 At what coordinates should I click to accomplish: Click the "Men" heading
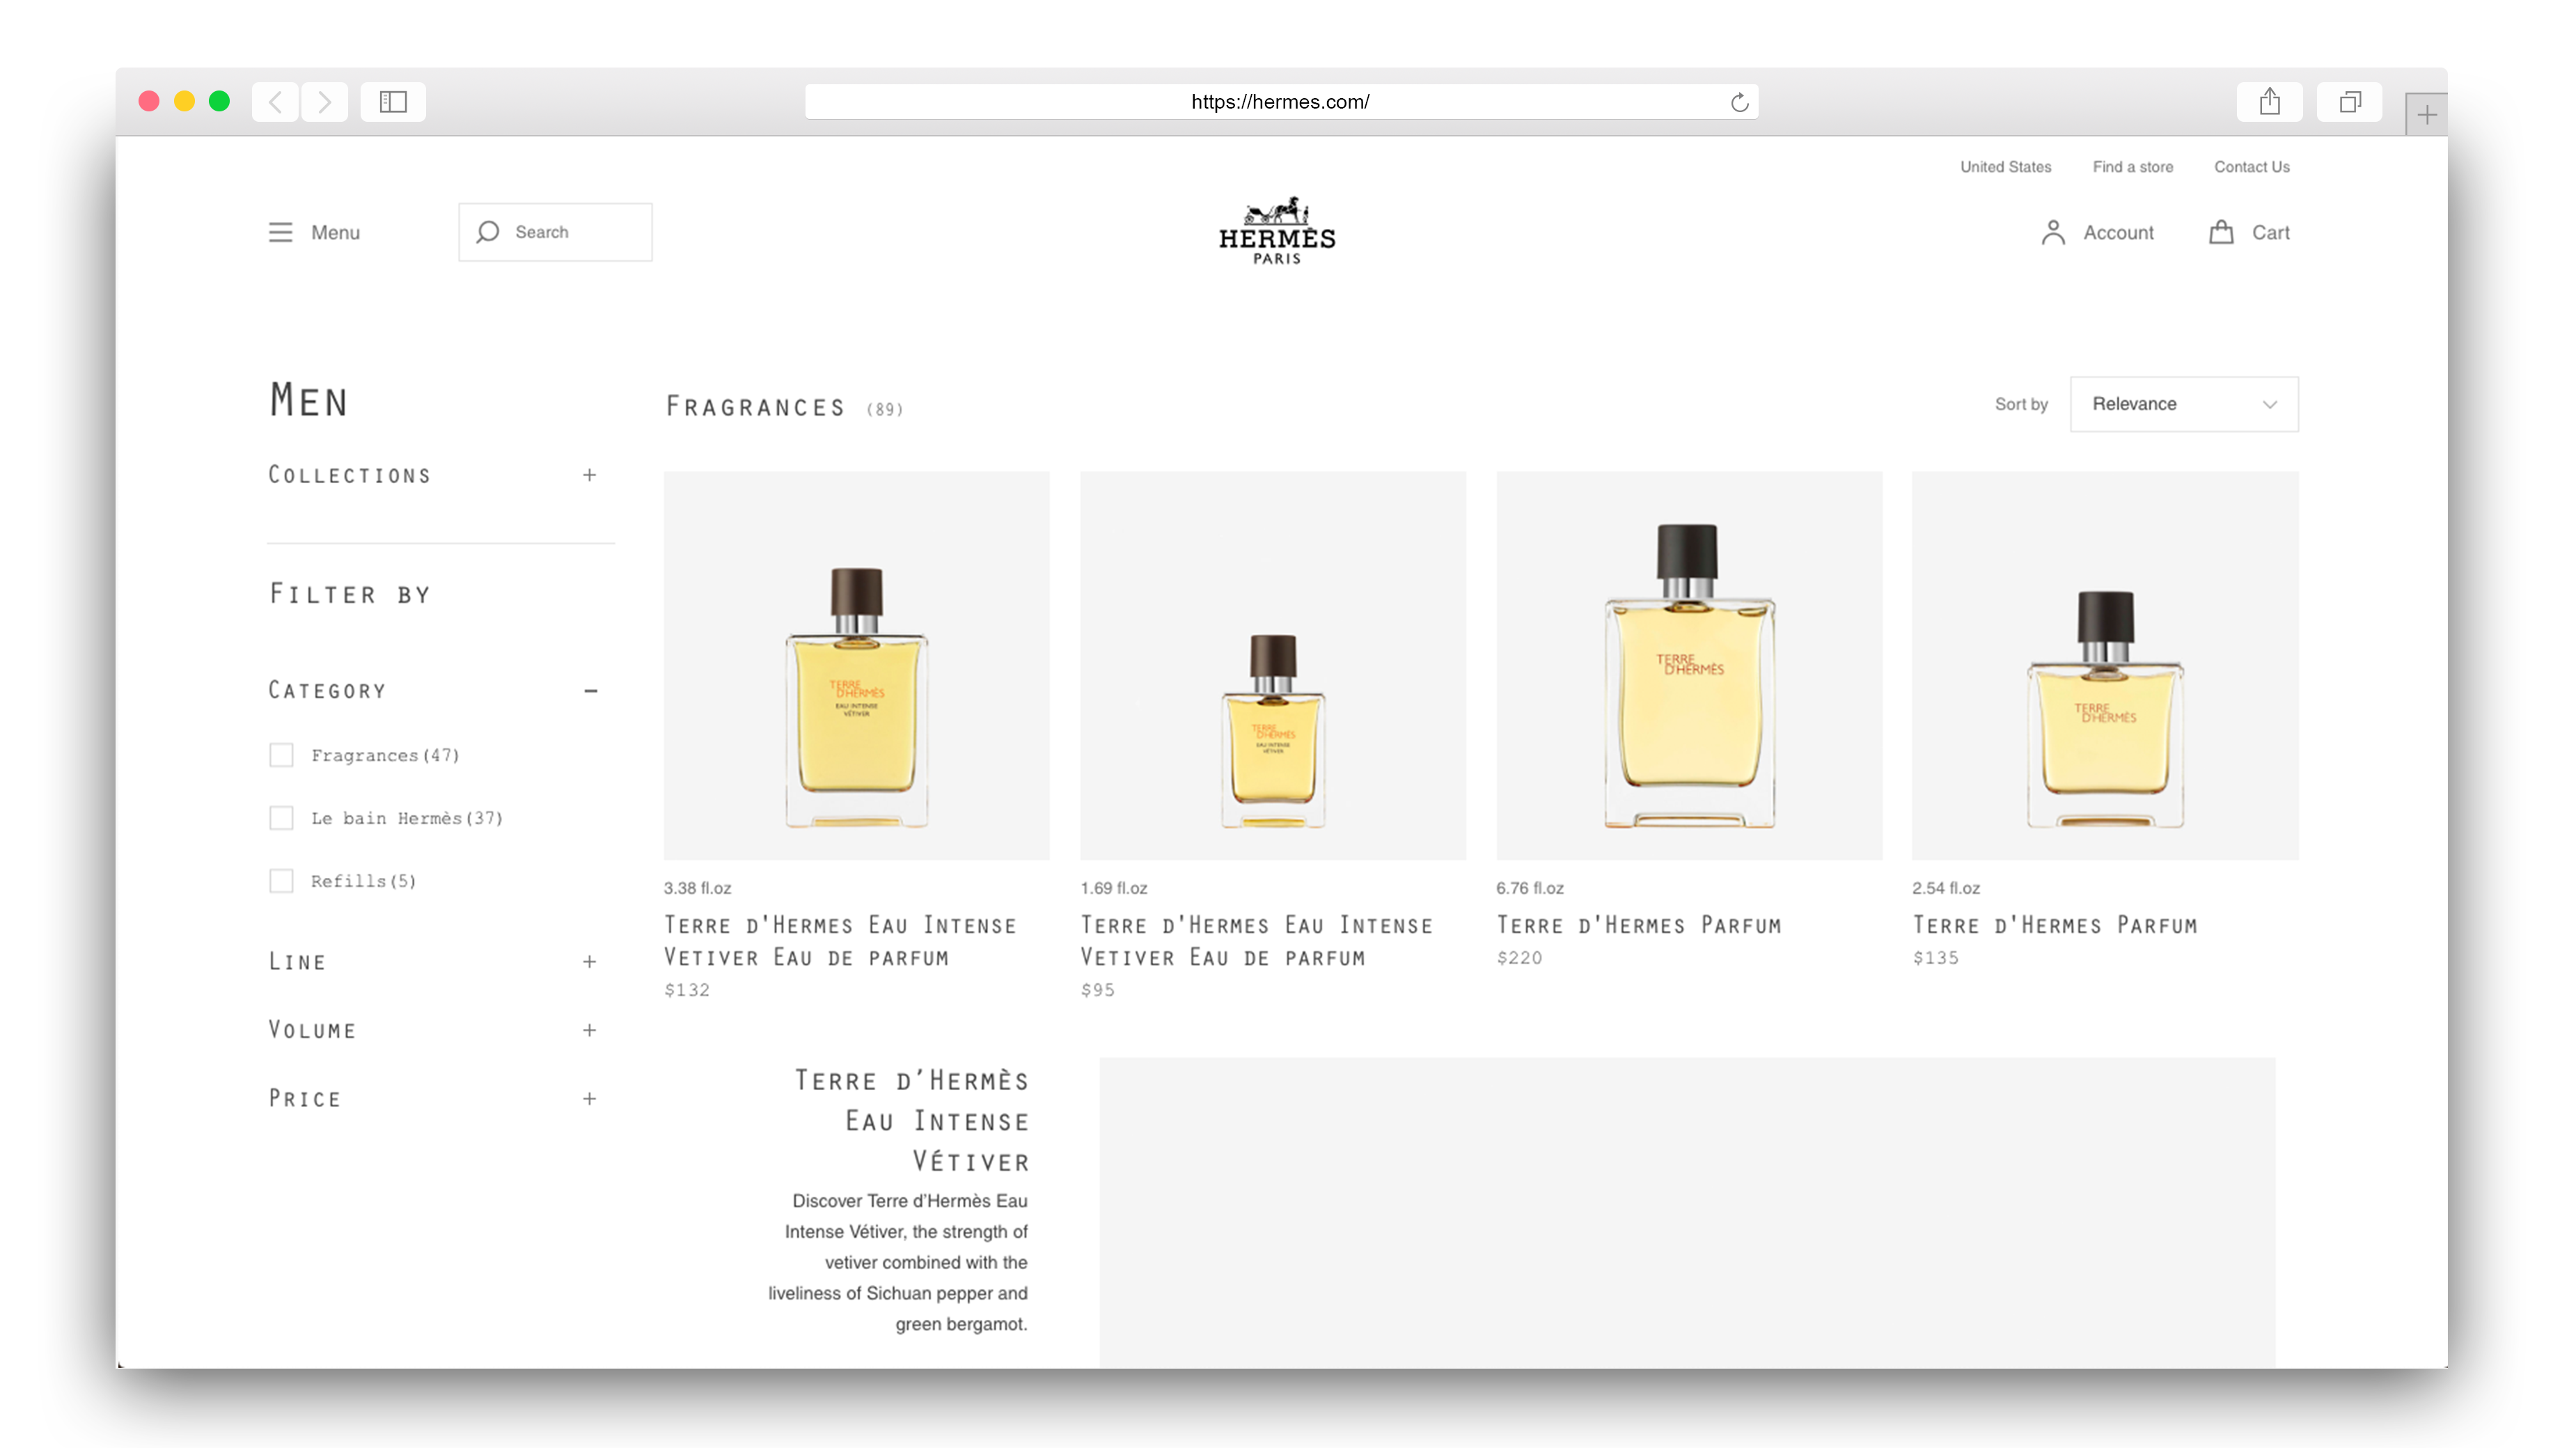(x=308, y=400)
